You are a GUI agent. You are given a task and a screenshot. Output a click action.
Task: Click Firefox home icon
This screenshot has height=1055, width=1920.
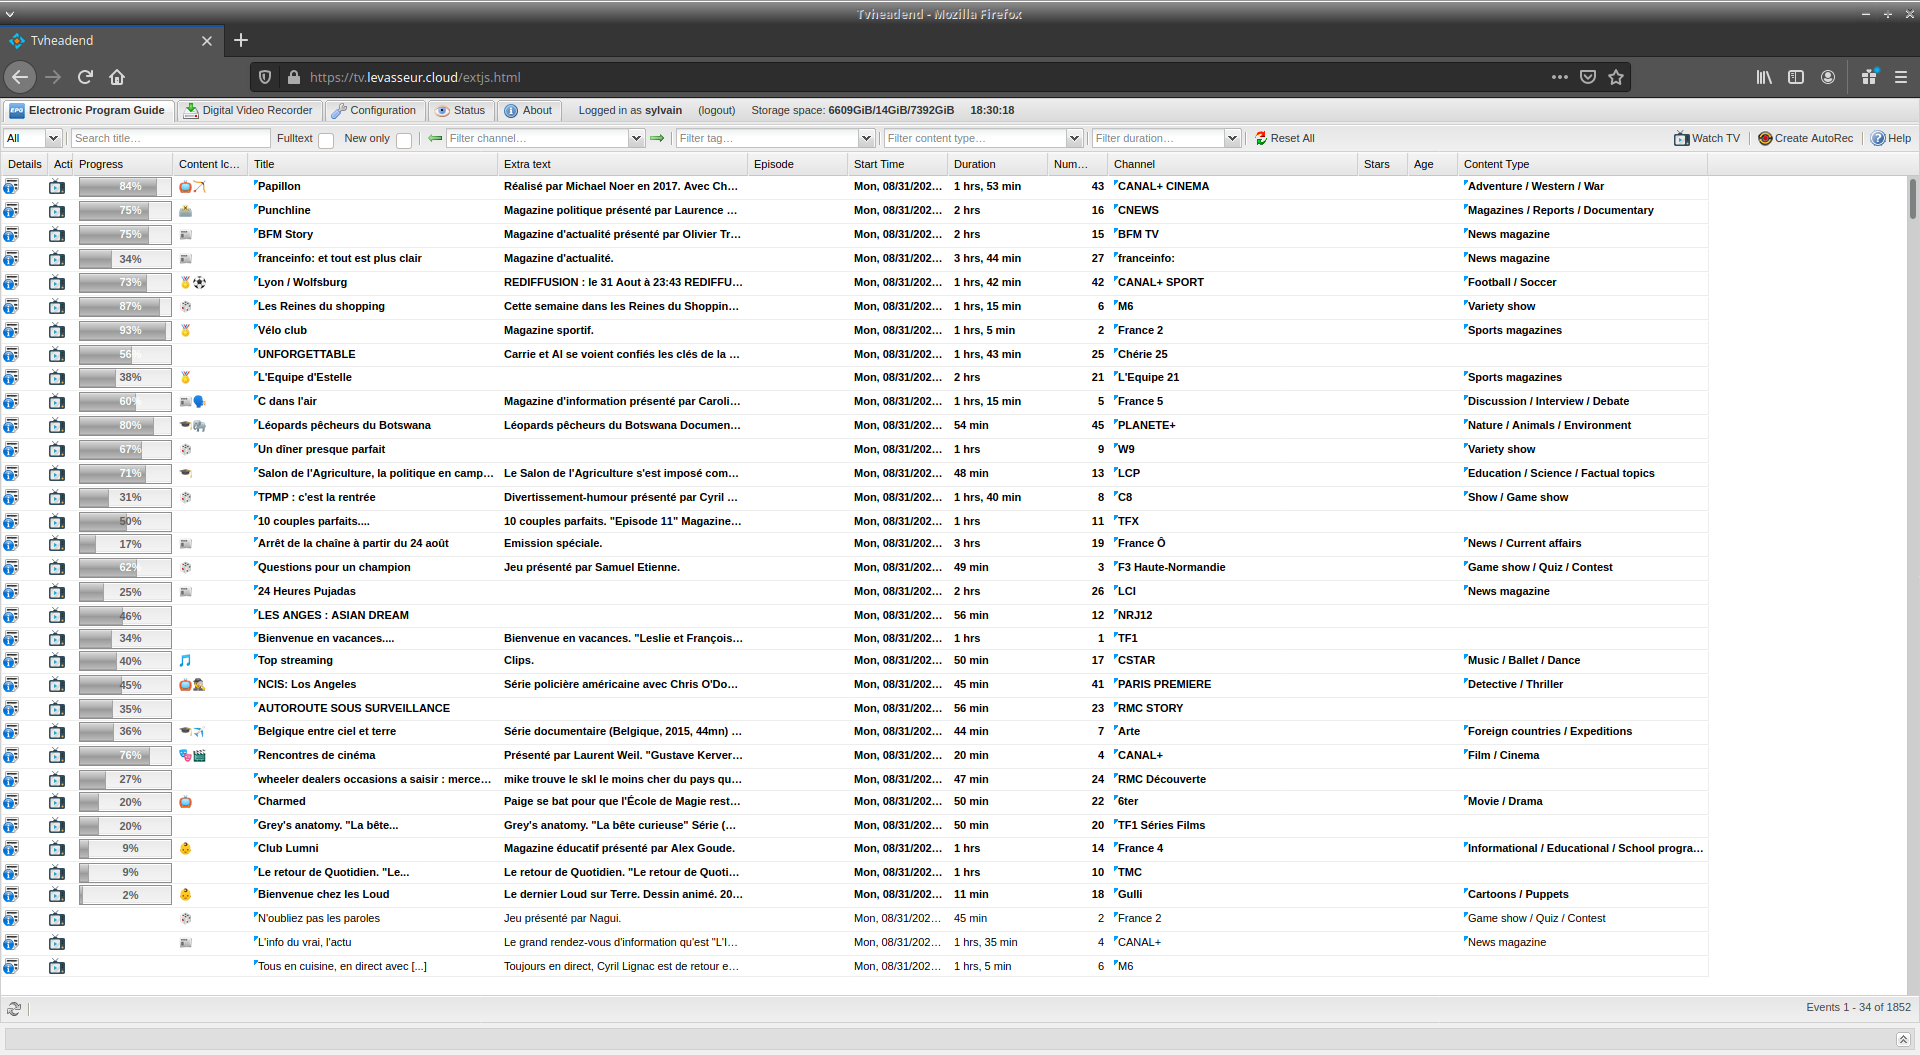tap(117, 77)
